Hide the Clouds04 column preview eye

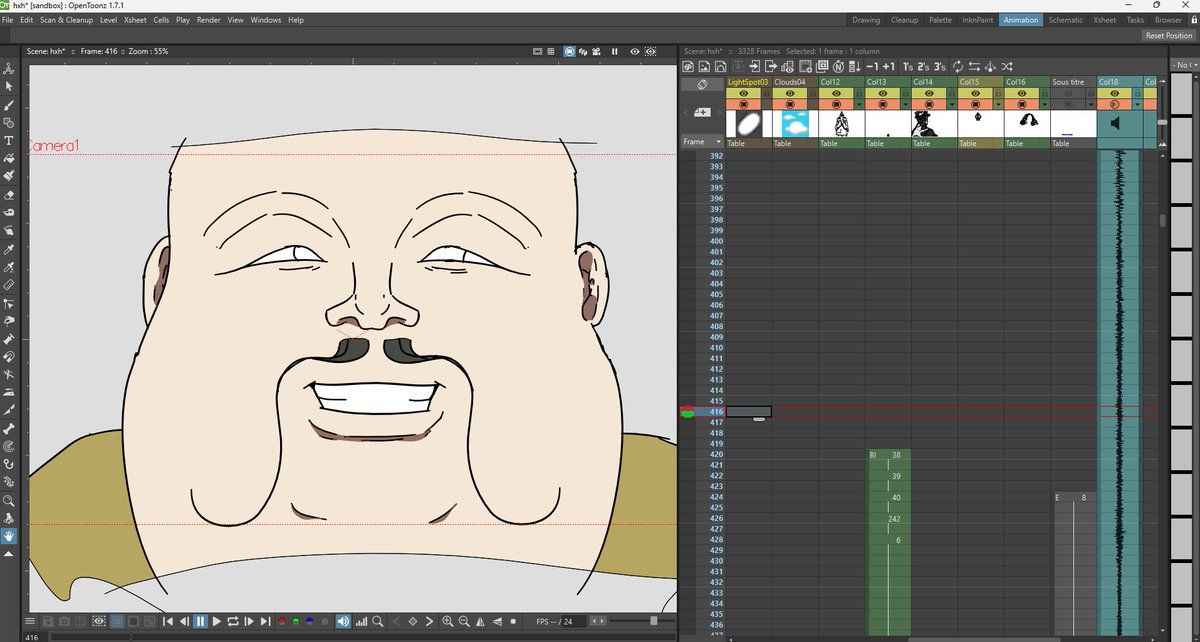tap(790, 92)
